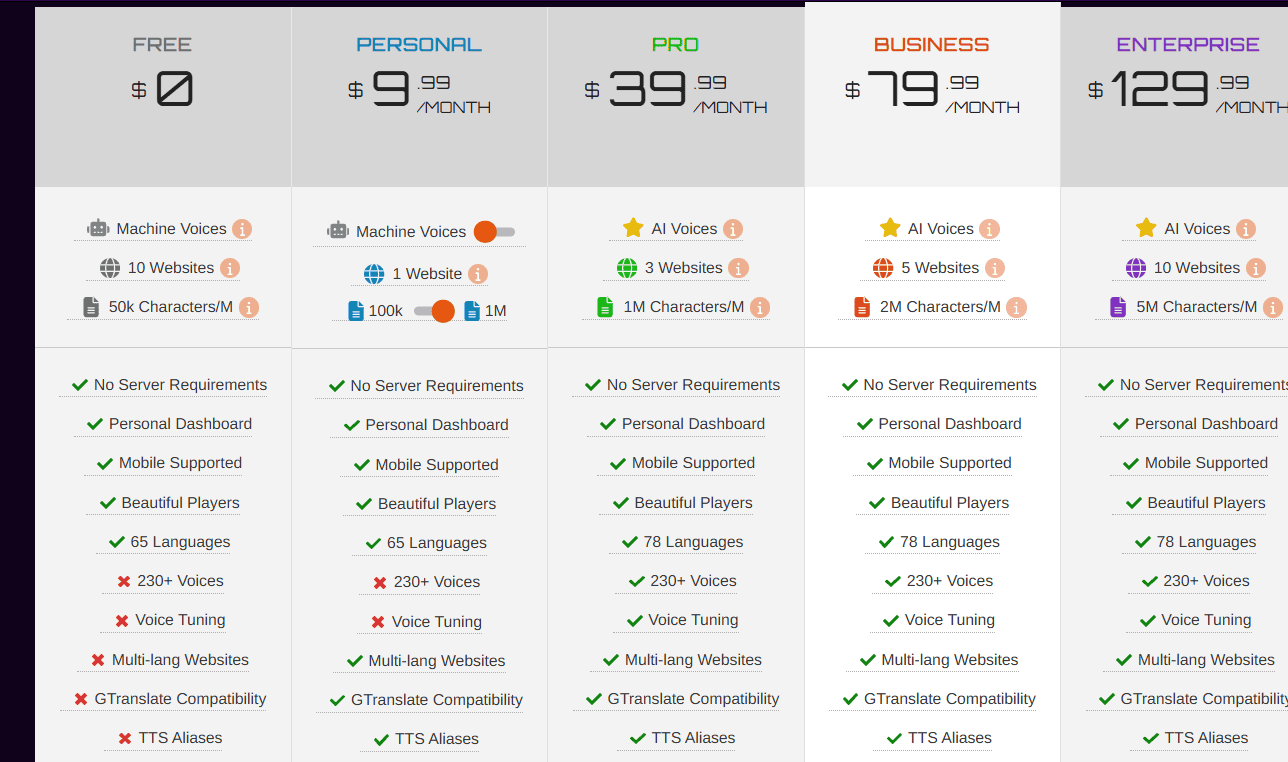
Task: Click Voice Tuning feature in Free plan
Action: click(180, 620)
